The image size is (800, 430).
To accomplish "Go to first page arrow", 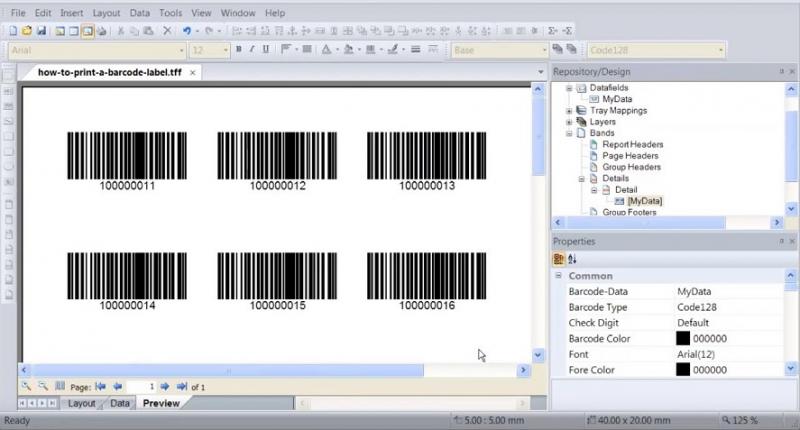I will [x=100, y=387].
